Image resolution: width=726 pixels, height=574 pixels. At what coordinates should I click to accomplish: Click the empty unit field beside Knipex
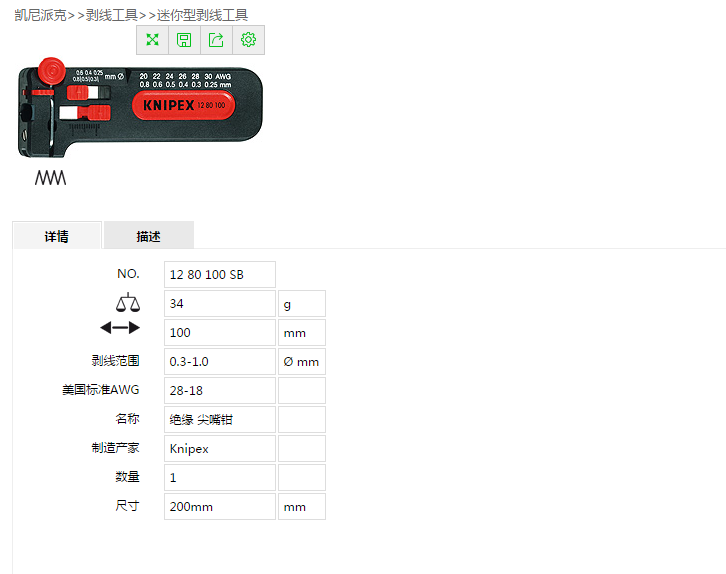coord(302,448)
